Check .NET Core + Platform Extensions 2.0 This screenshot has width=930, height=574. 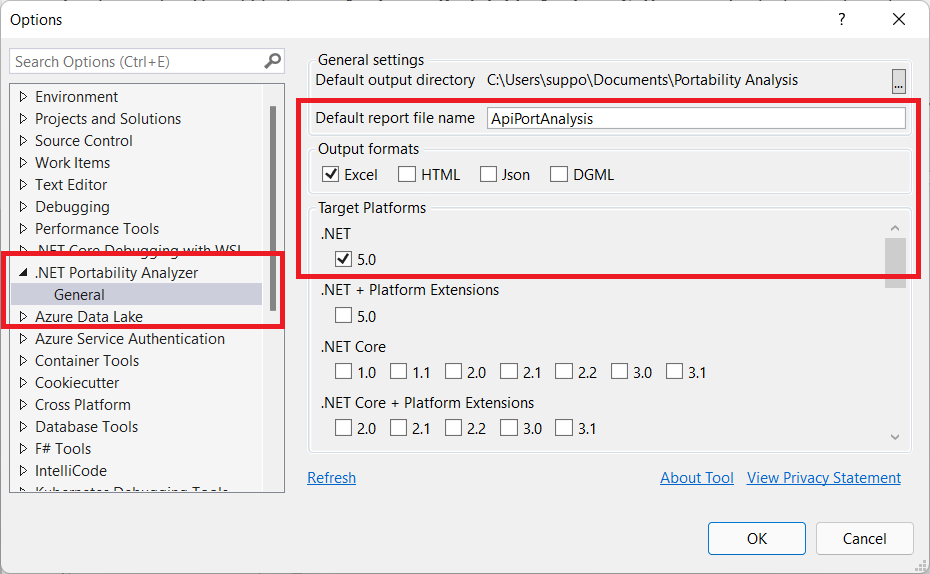[x=343, y=428]
